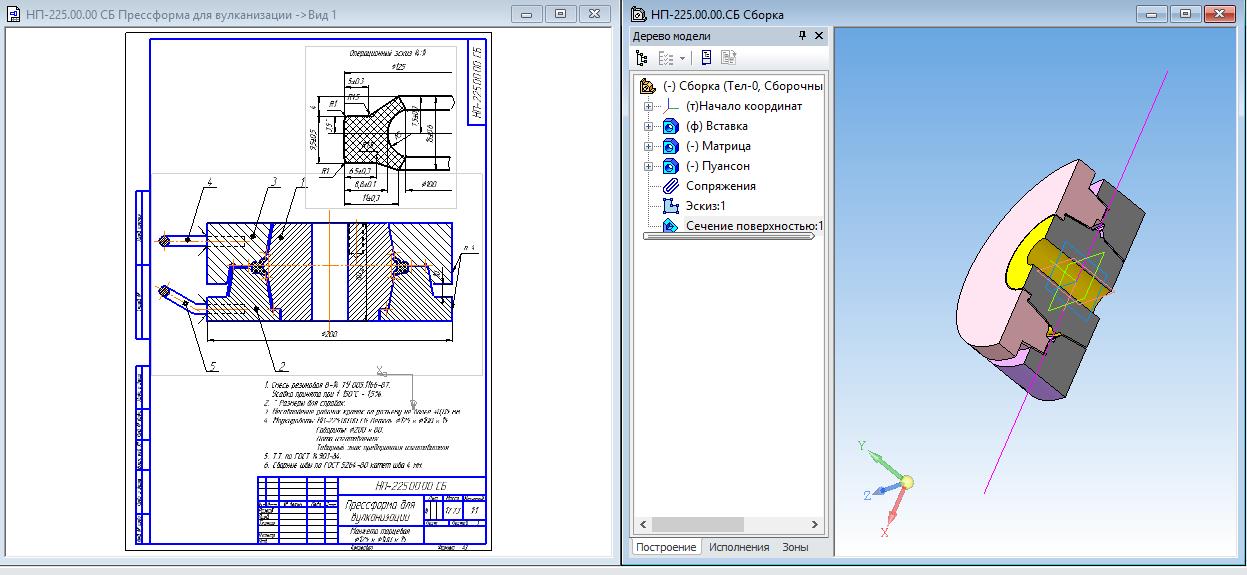The height and width of the screenshot is (575, 1247).
Task: Click the model tree structure display icon
Action: [x=642, y=58]
